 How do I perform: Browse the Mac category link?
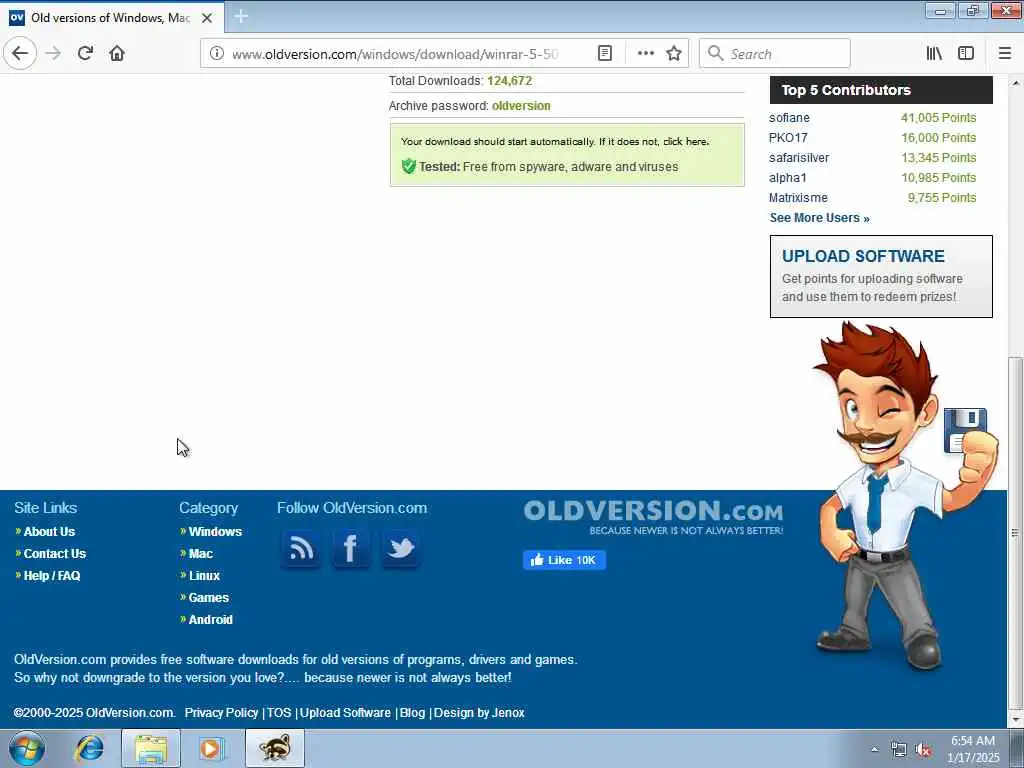tap(200, 554)
